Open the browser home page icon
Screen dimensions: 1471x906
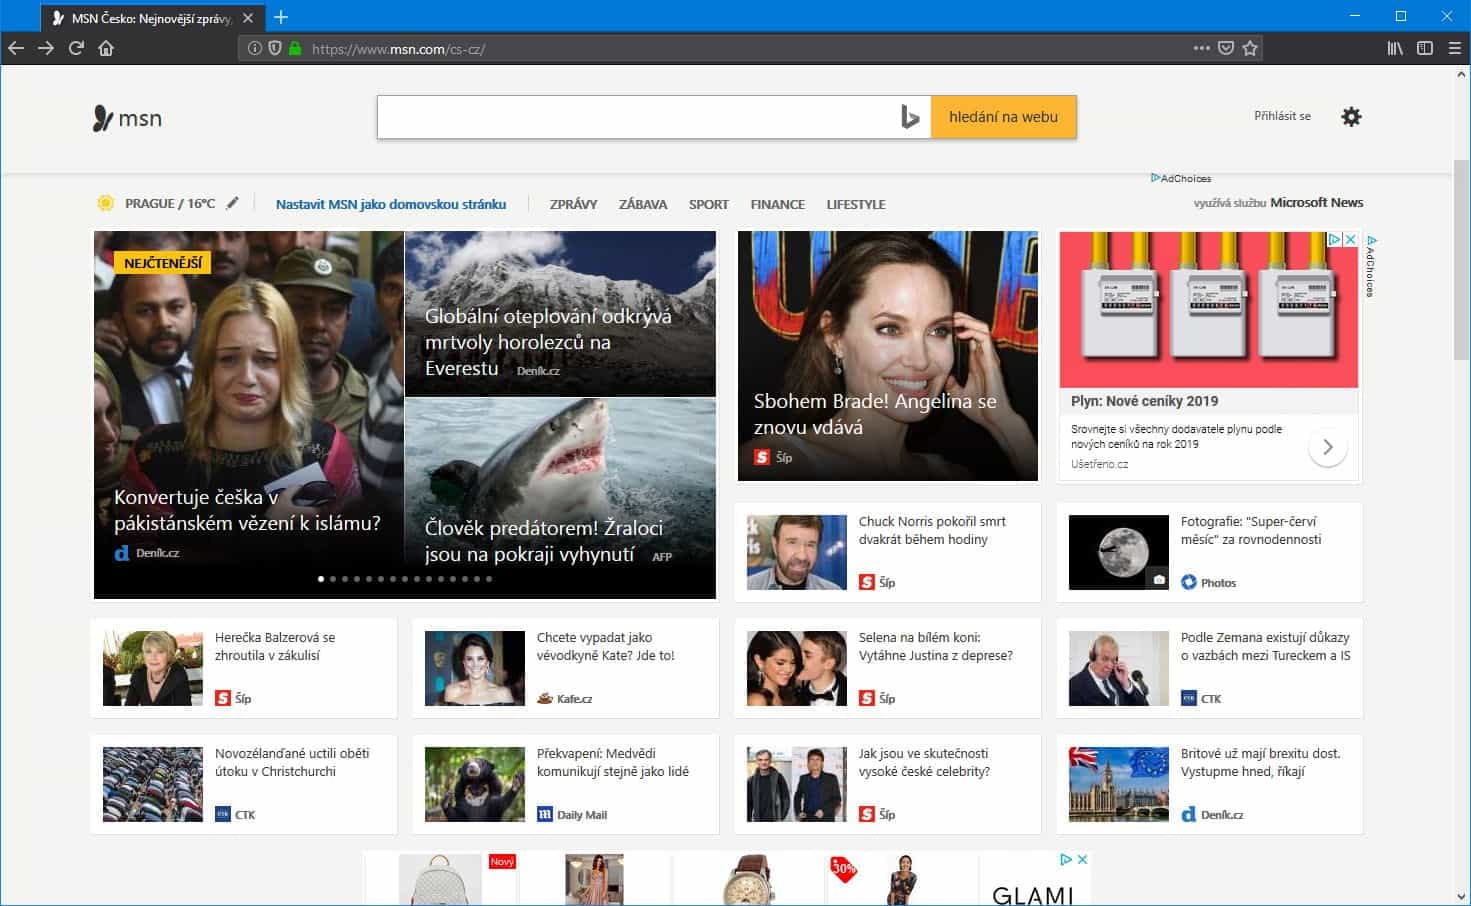tap(106, 48)
